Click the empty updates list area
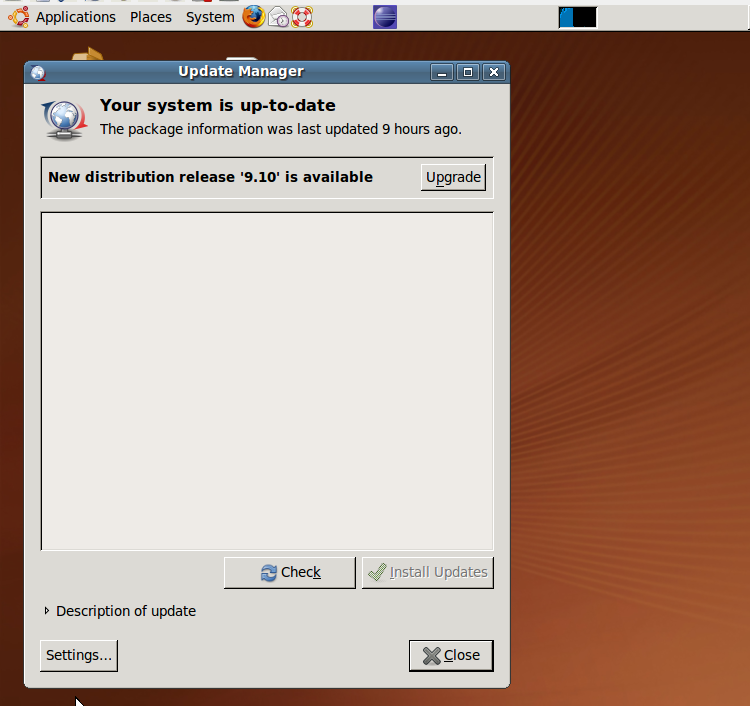This screenshot has height=706, width=750. coord(267,381)
